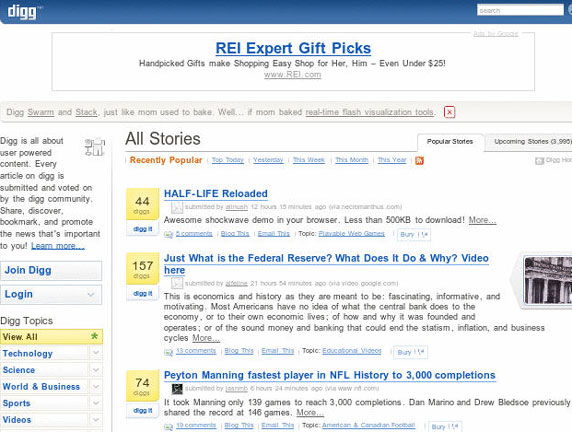Open American & Canadian Football topic link
The image size is (572, 432).
coord(368,425)
